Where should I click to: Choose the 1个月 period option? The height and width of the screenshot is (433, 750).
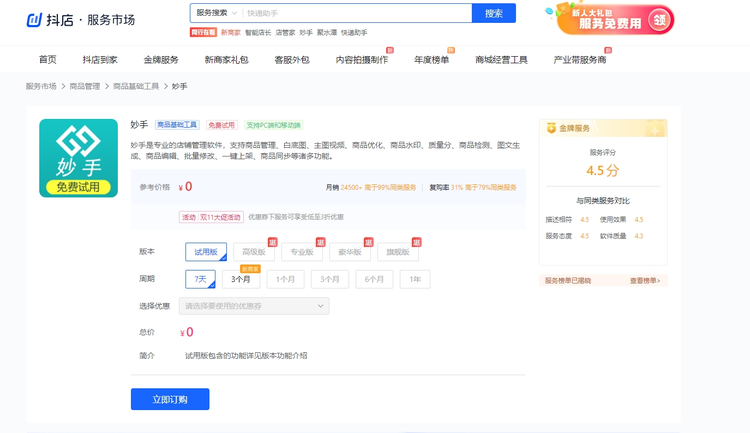point(286,279)
